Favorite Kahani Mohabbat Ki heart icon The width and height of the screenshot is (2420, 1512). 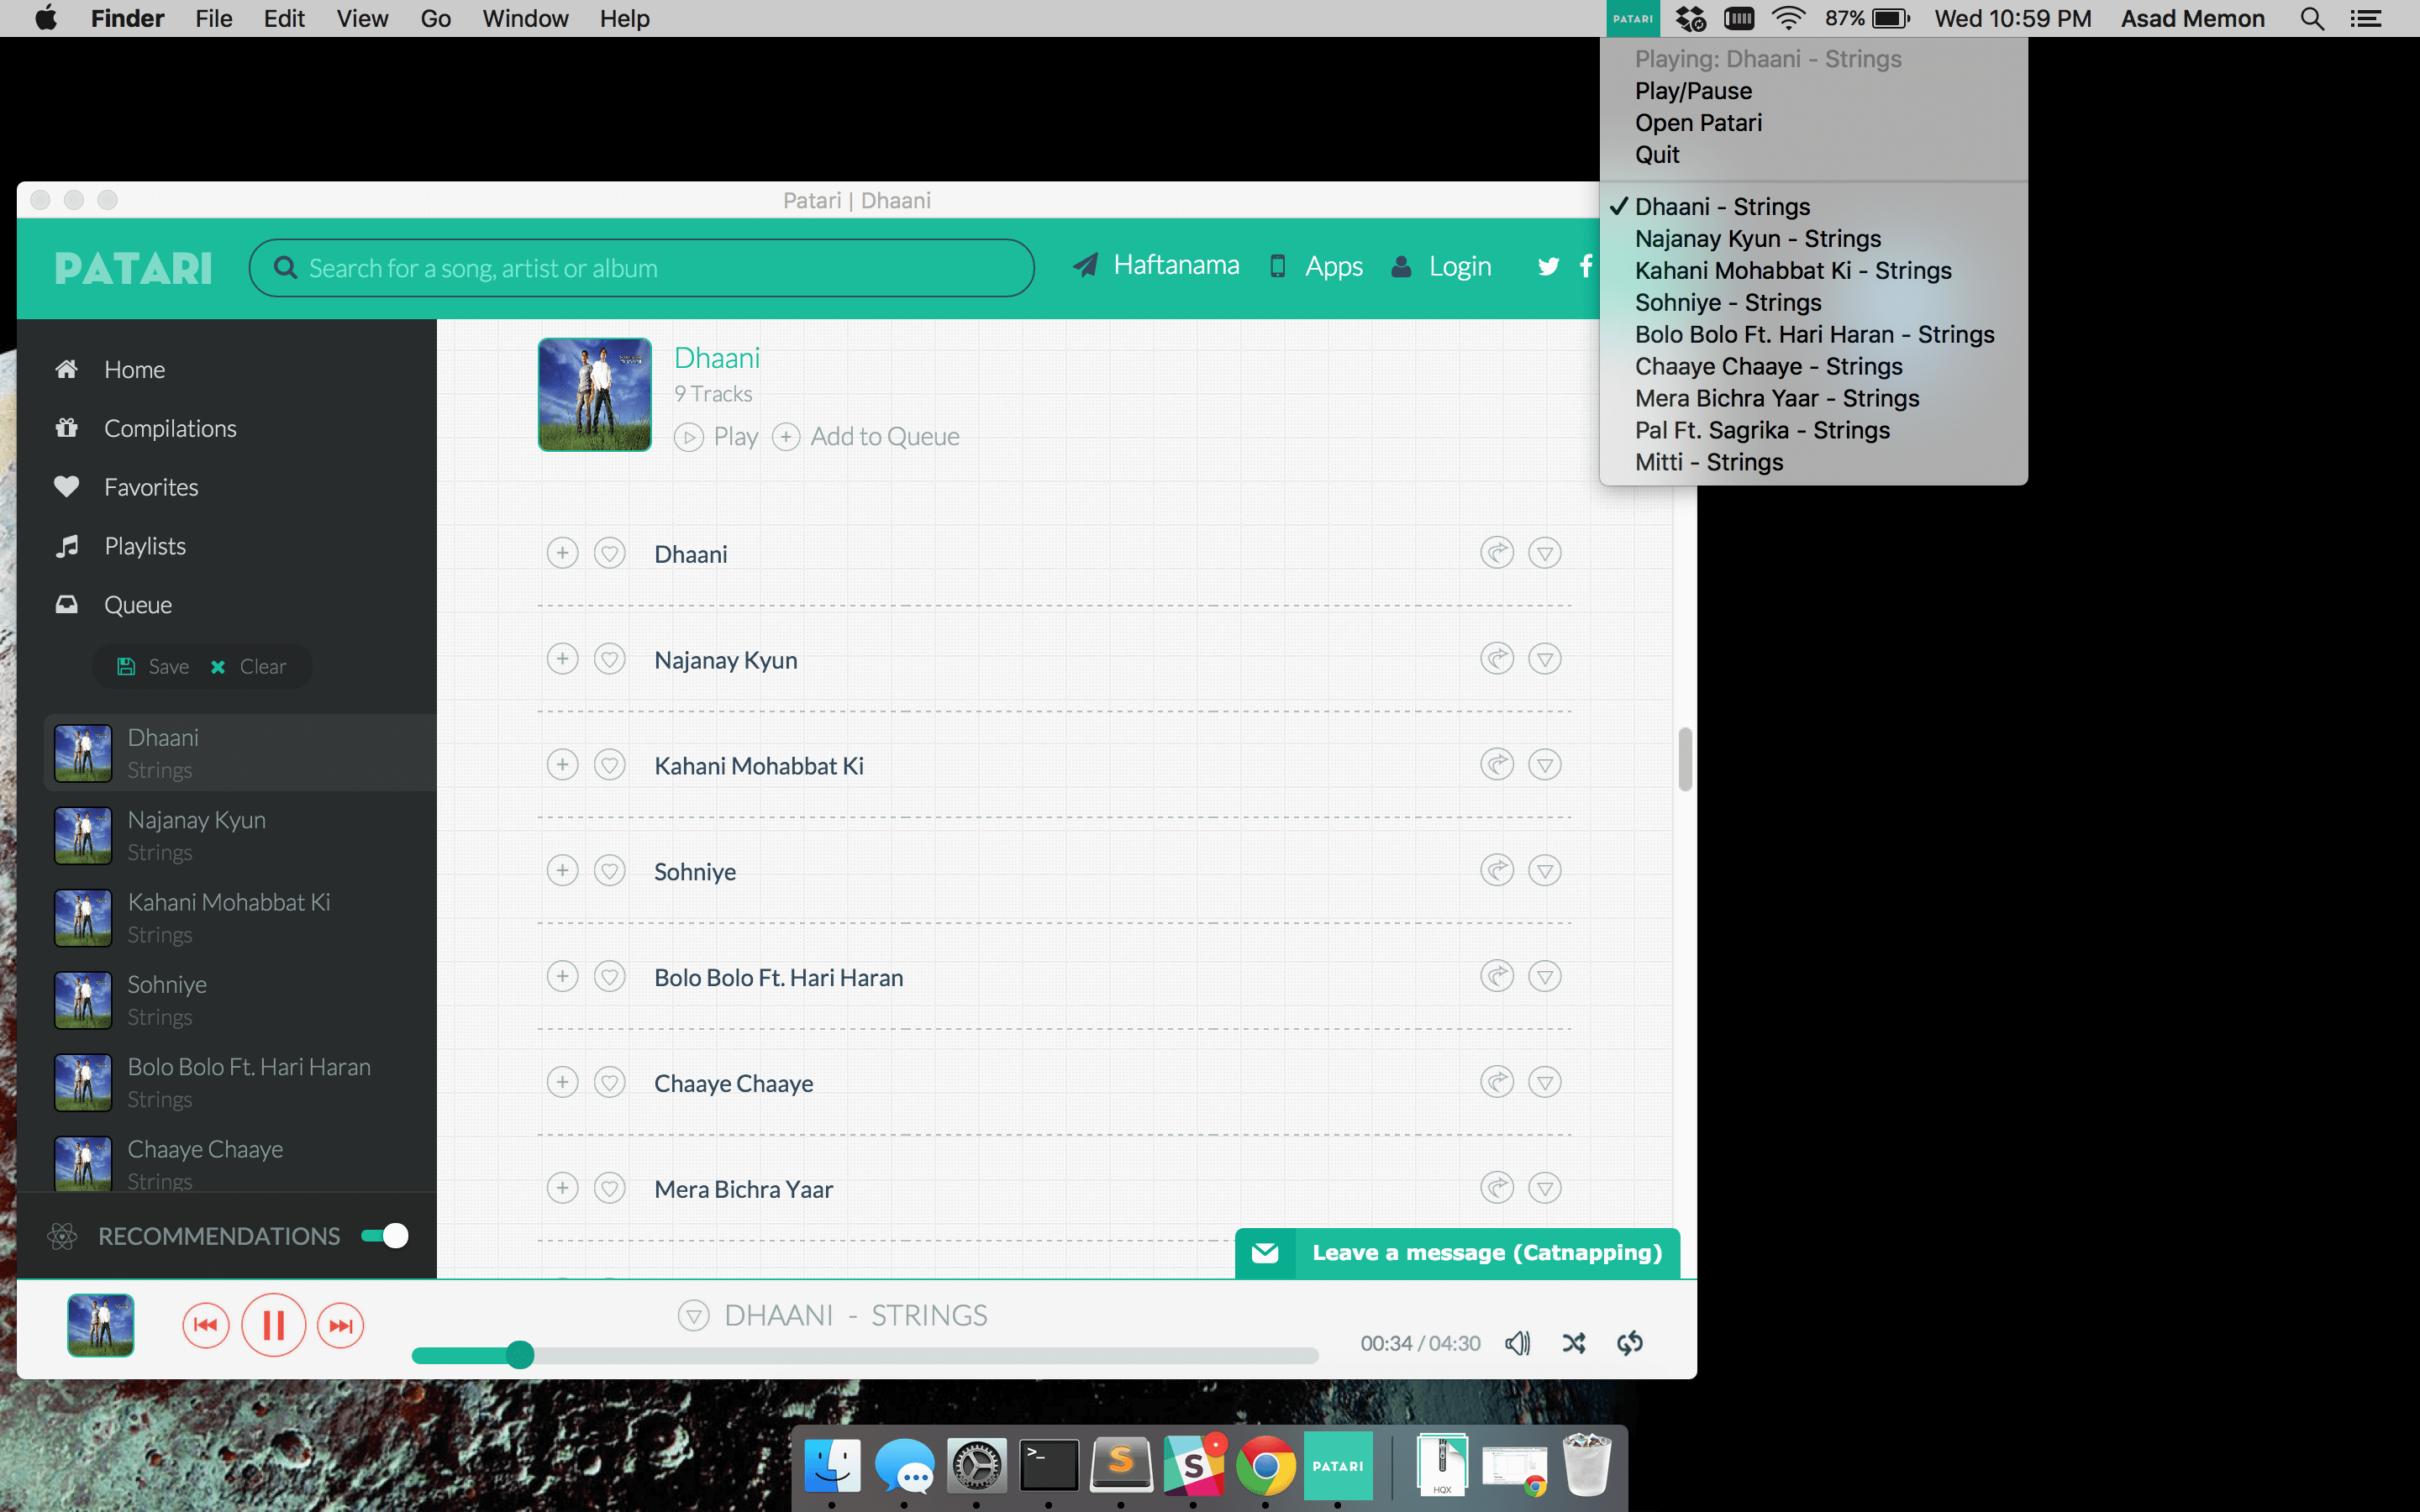click(610, 765)
